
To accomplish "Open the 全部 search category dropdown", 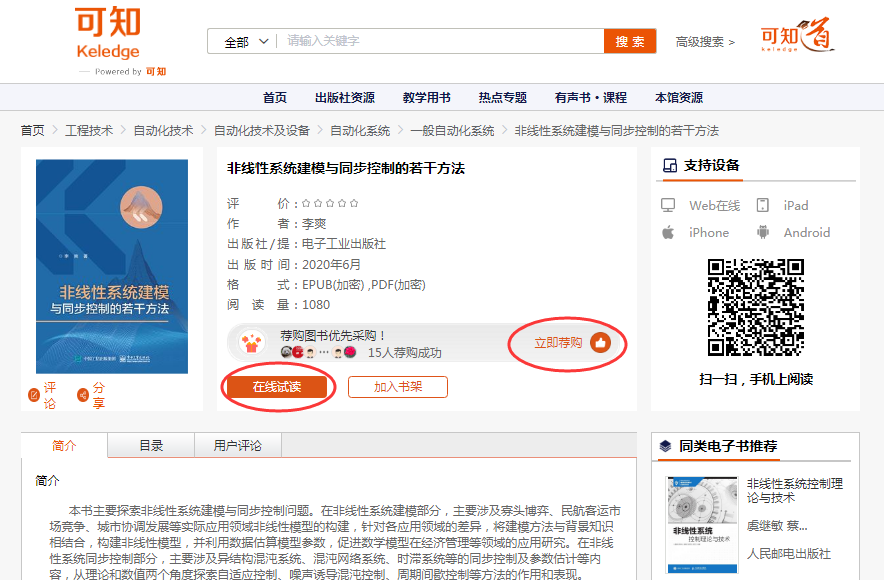I will tap(246, 41).
